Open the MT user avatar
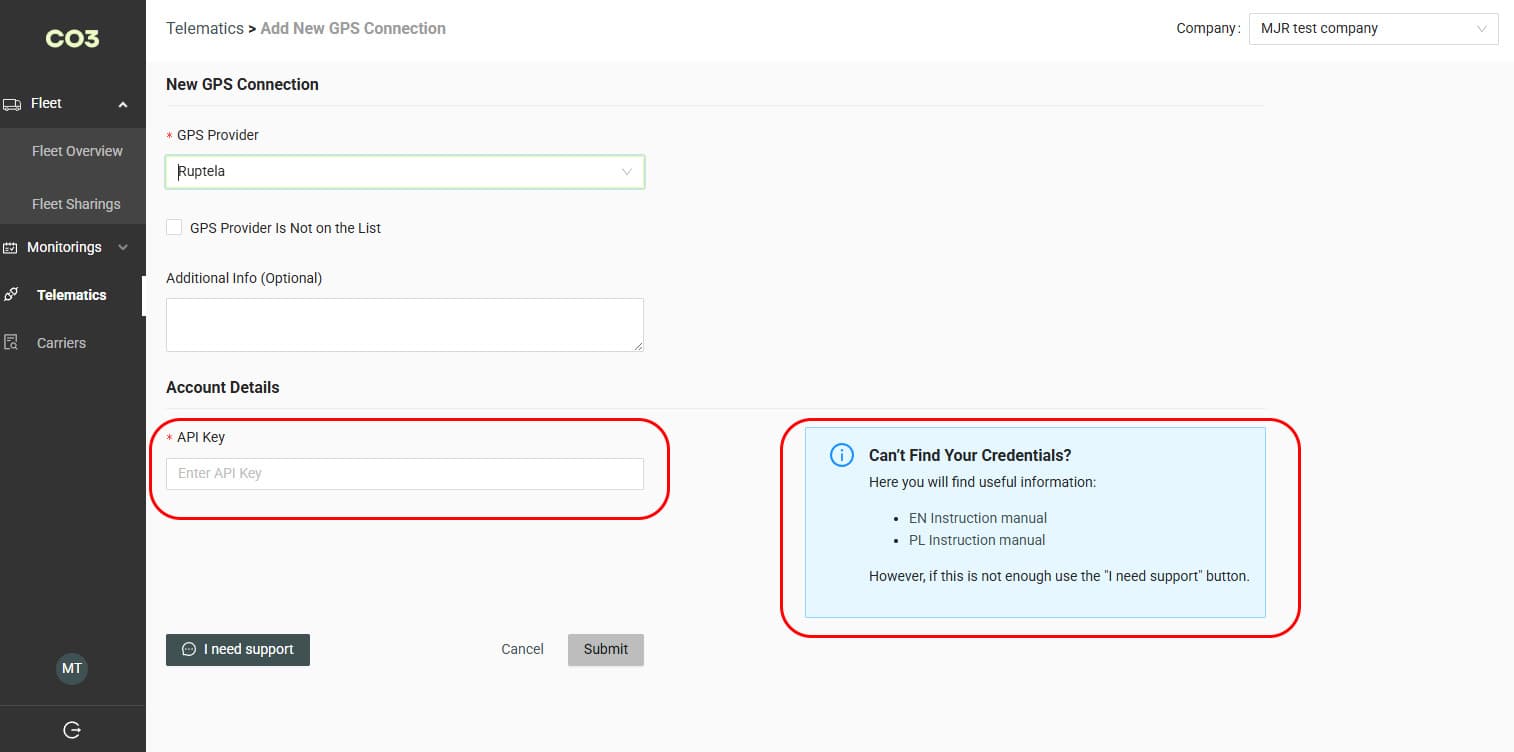Image resolution: width=1514 pixels, height=752 pixels. tap(71, 668)
